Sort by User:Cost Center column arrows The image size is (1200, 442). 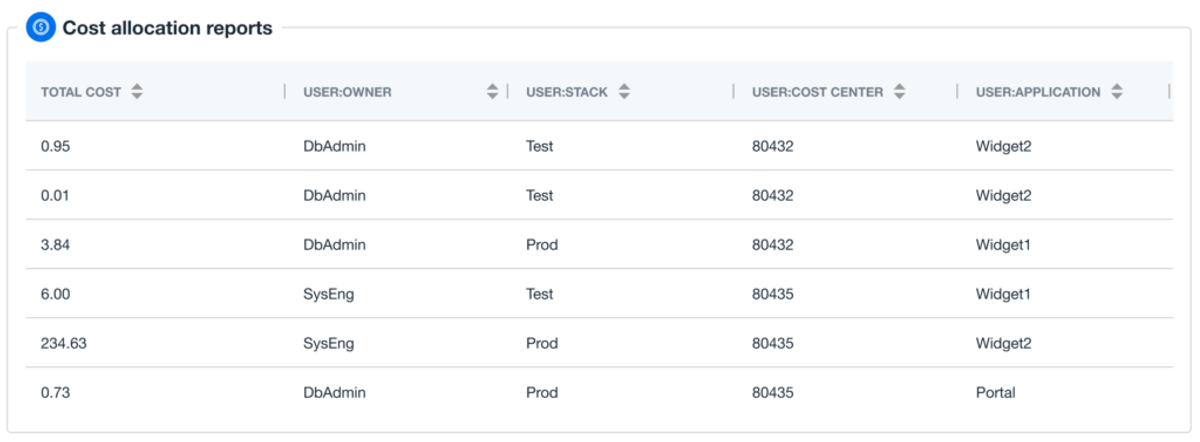900,92
